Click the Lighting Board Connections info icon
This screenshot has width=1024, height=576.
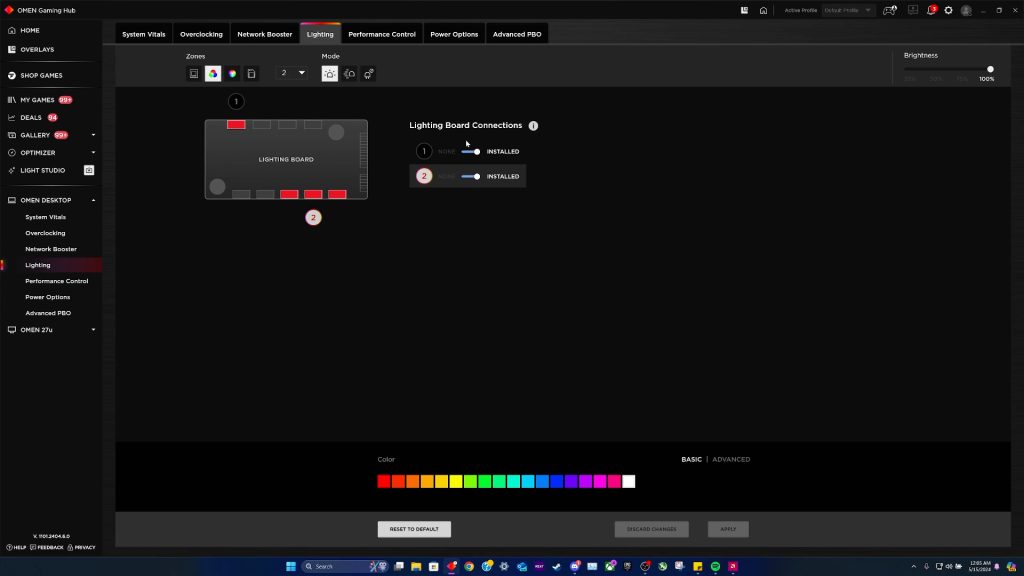533,126
